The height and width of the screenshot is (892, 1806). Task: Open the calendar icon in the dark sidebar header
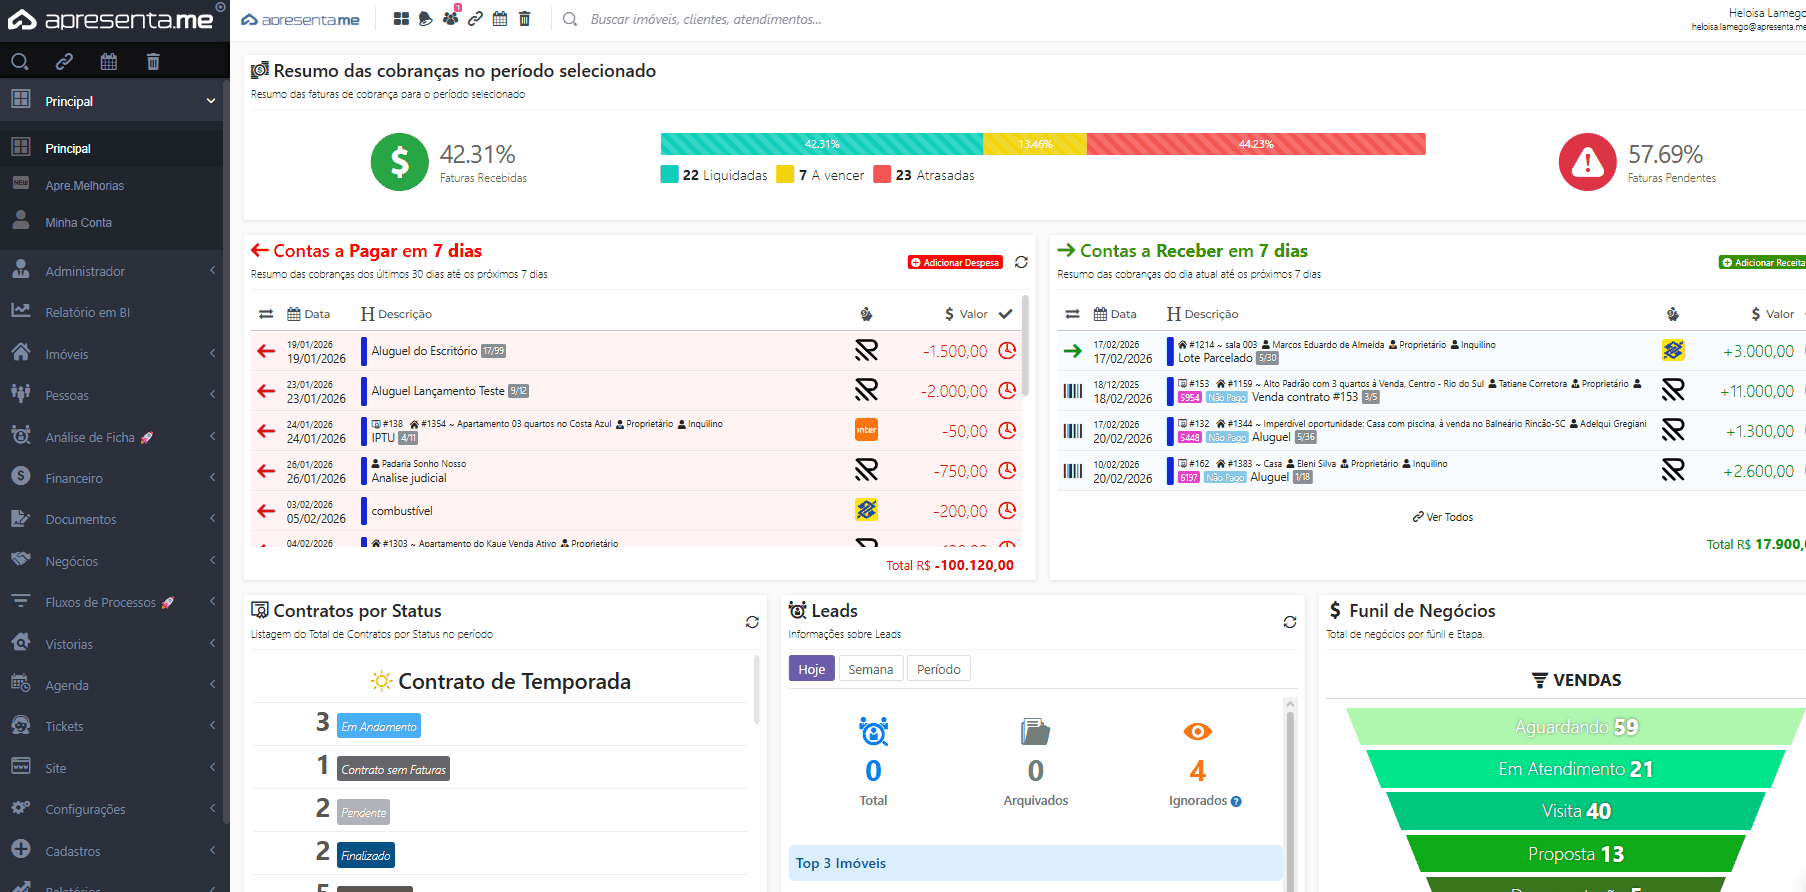(109, 62)
